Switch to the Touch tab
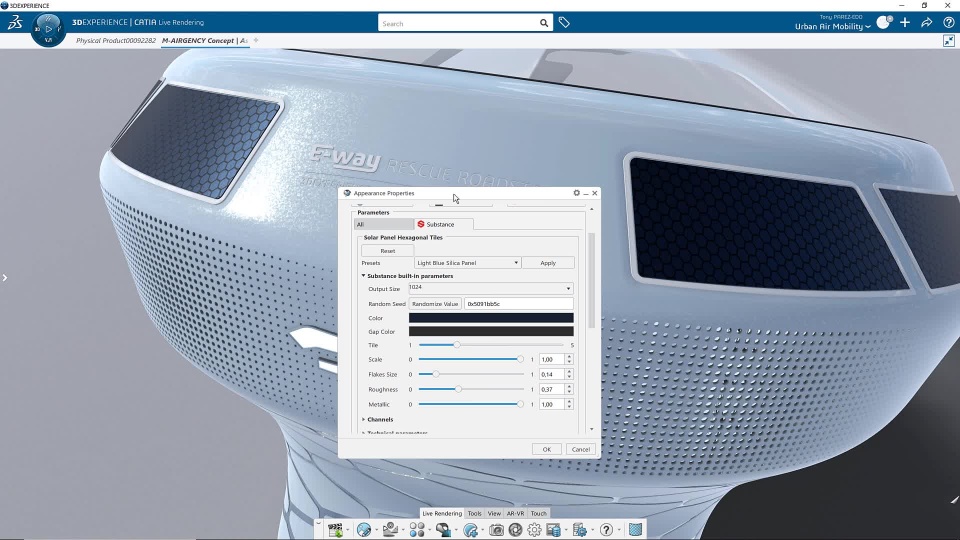The height and width of the screenshot is (540, 960). pyautogui.click(x=539, y=514)
